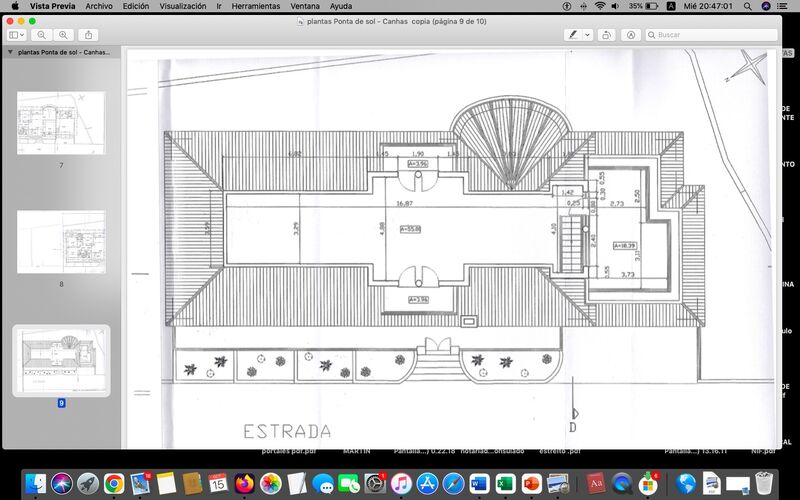Image resolution: width=800 pixels, height=500 pixels.
Task: Zoom out of the floor plan
Action: 42,35
